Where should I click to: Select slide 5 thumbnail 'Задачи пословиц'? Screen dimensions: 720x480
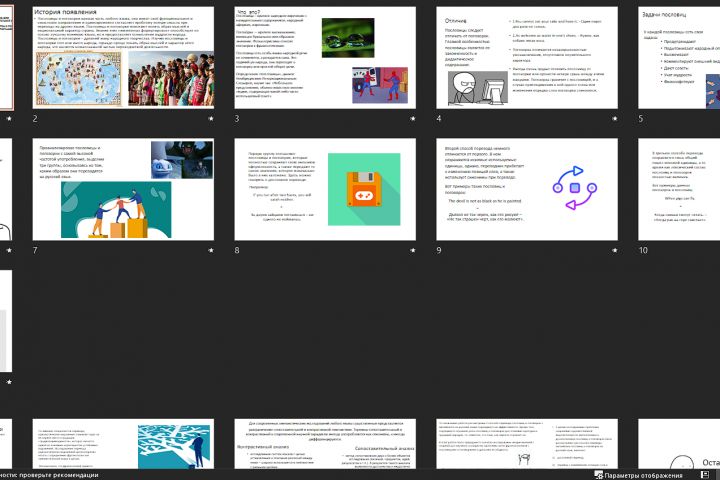tap(679, 57)
